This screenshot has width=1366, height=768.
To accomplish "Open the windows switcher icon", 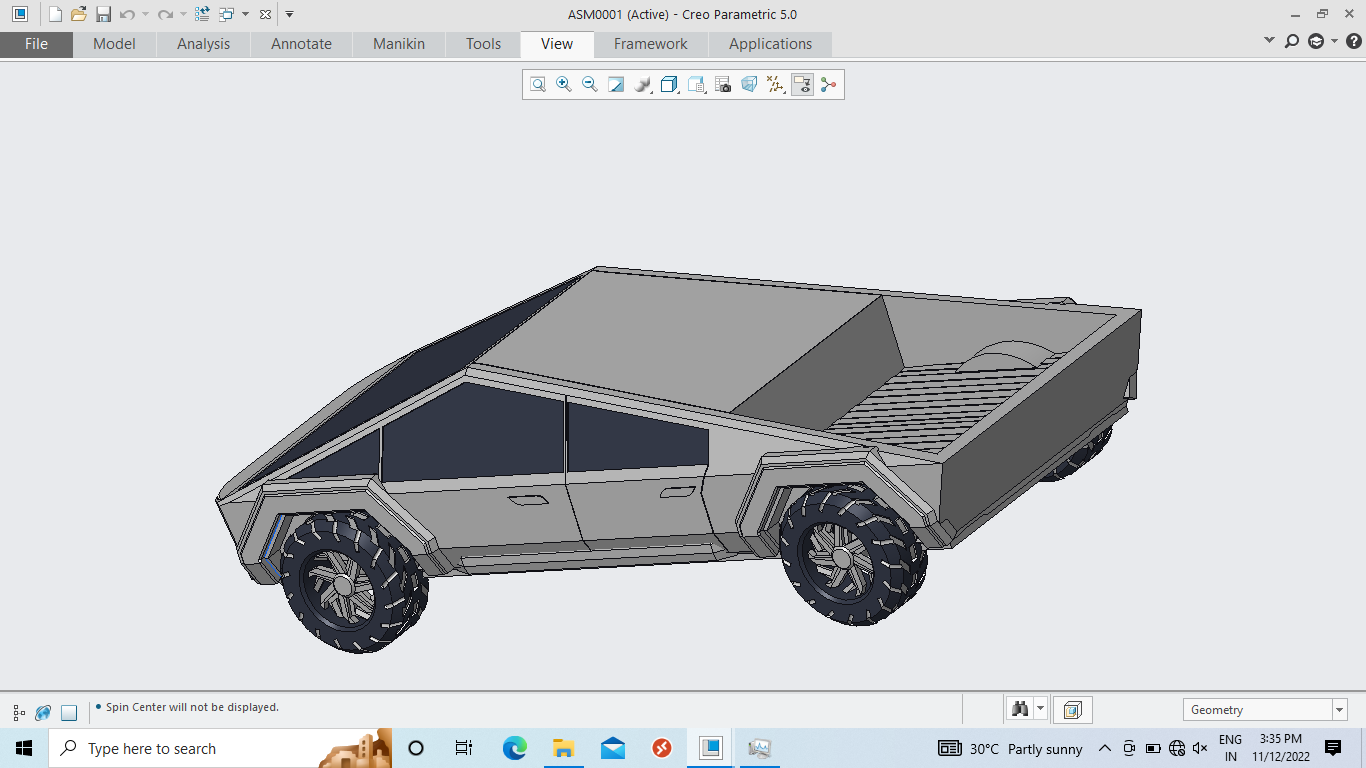I will pos(227,14).
